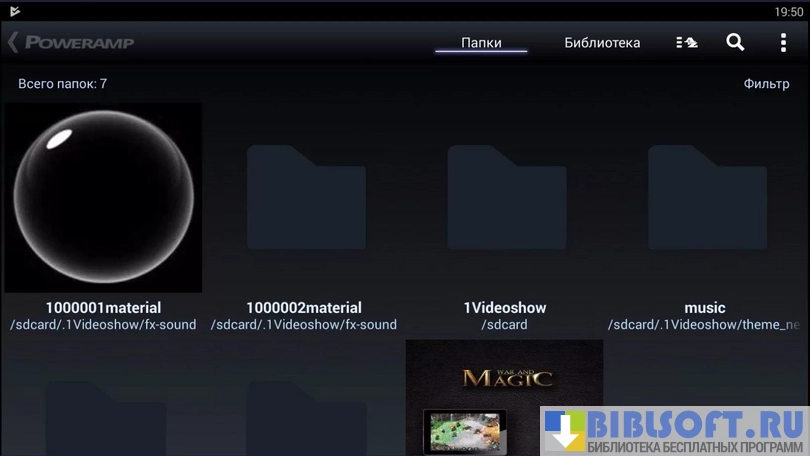Click the 19:50 clock in status bar
The image size is (810, 456).
click(x=788, y=12)
